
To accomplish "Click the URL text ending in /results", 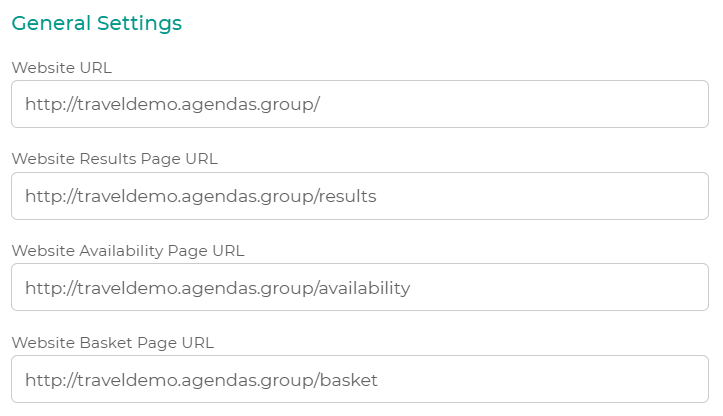I will click(200, 196).
